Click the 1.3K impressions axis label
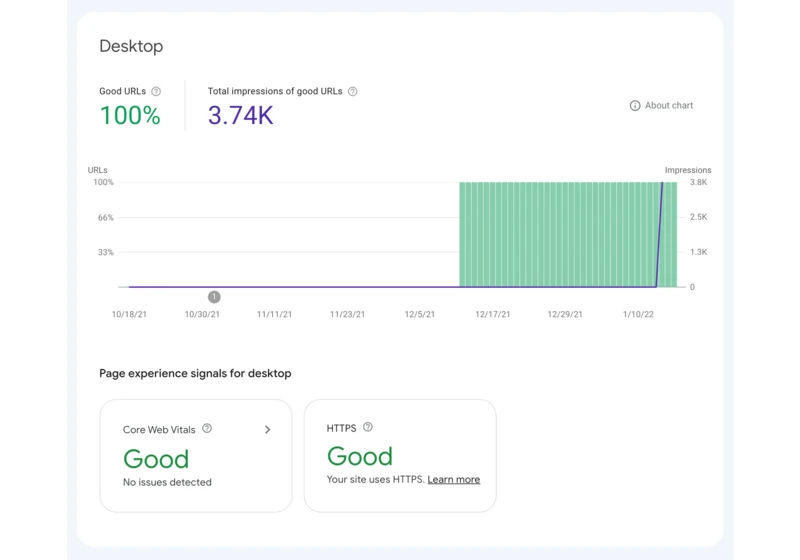Viewport: 800px width, 560px height. click(x=698, y=252)
